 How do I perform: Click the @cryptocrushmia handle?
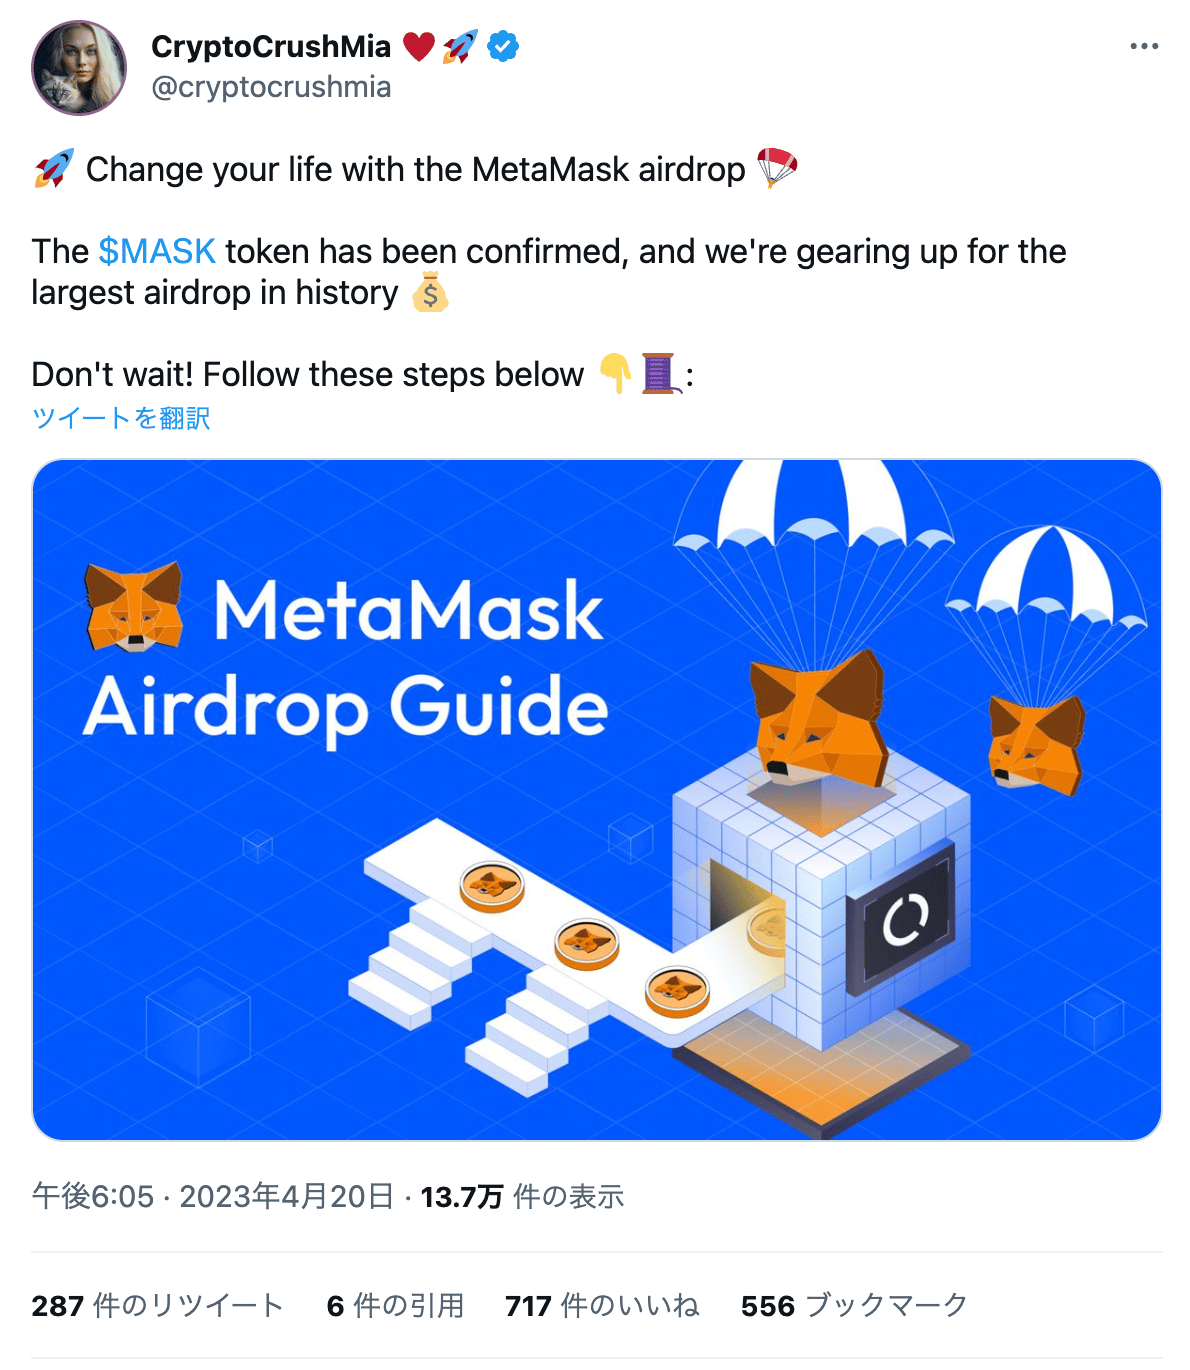pyautogui.click(x=271, y=87)
